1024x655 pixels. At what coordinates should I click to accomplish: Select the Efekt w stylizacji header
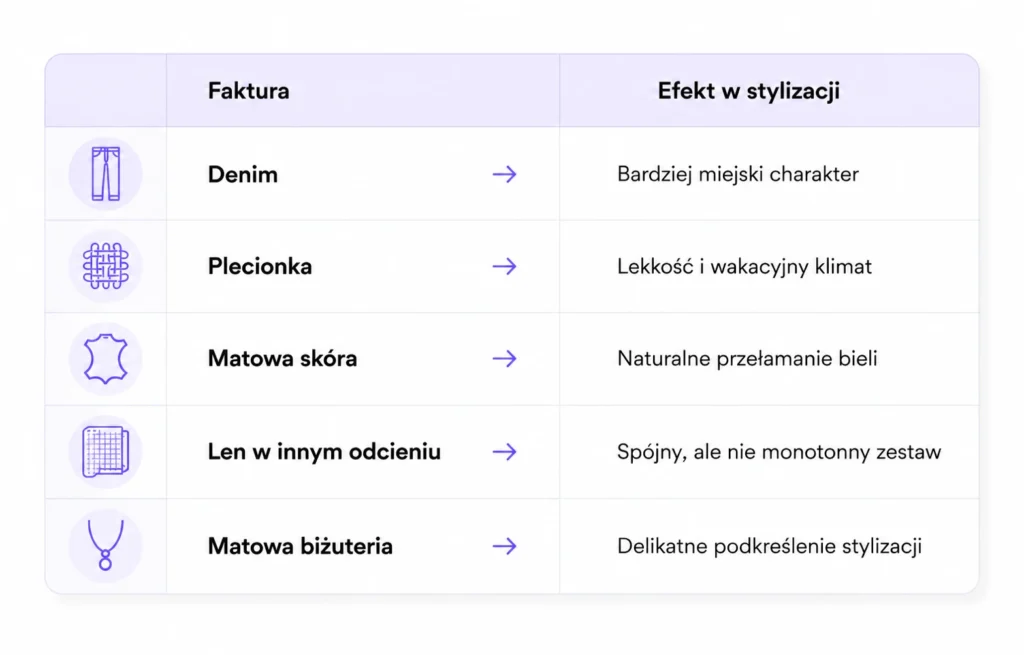pos(748,91)
